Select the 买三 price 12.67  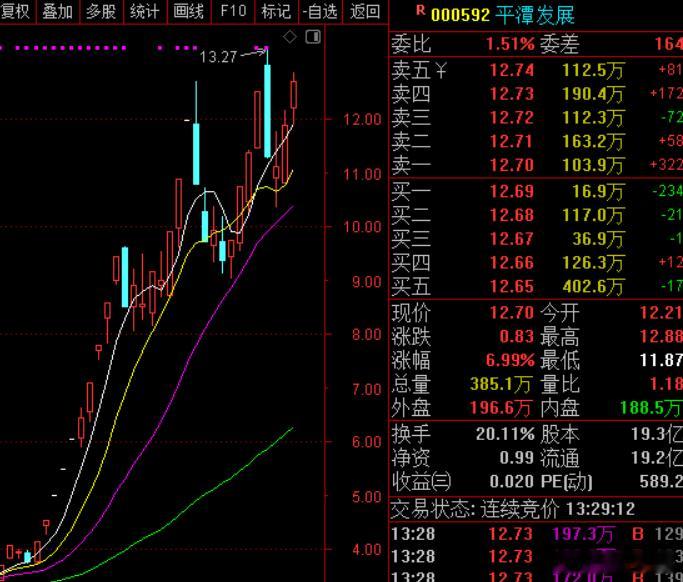(512, 239)
